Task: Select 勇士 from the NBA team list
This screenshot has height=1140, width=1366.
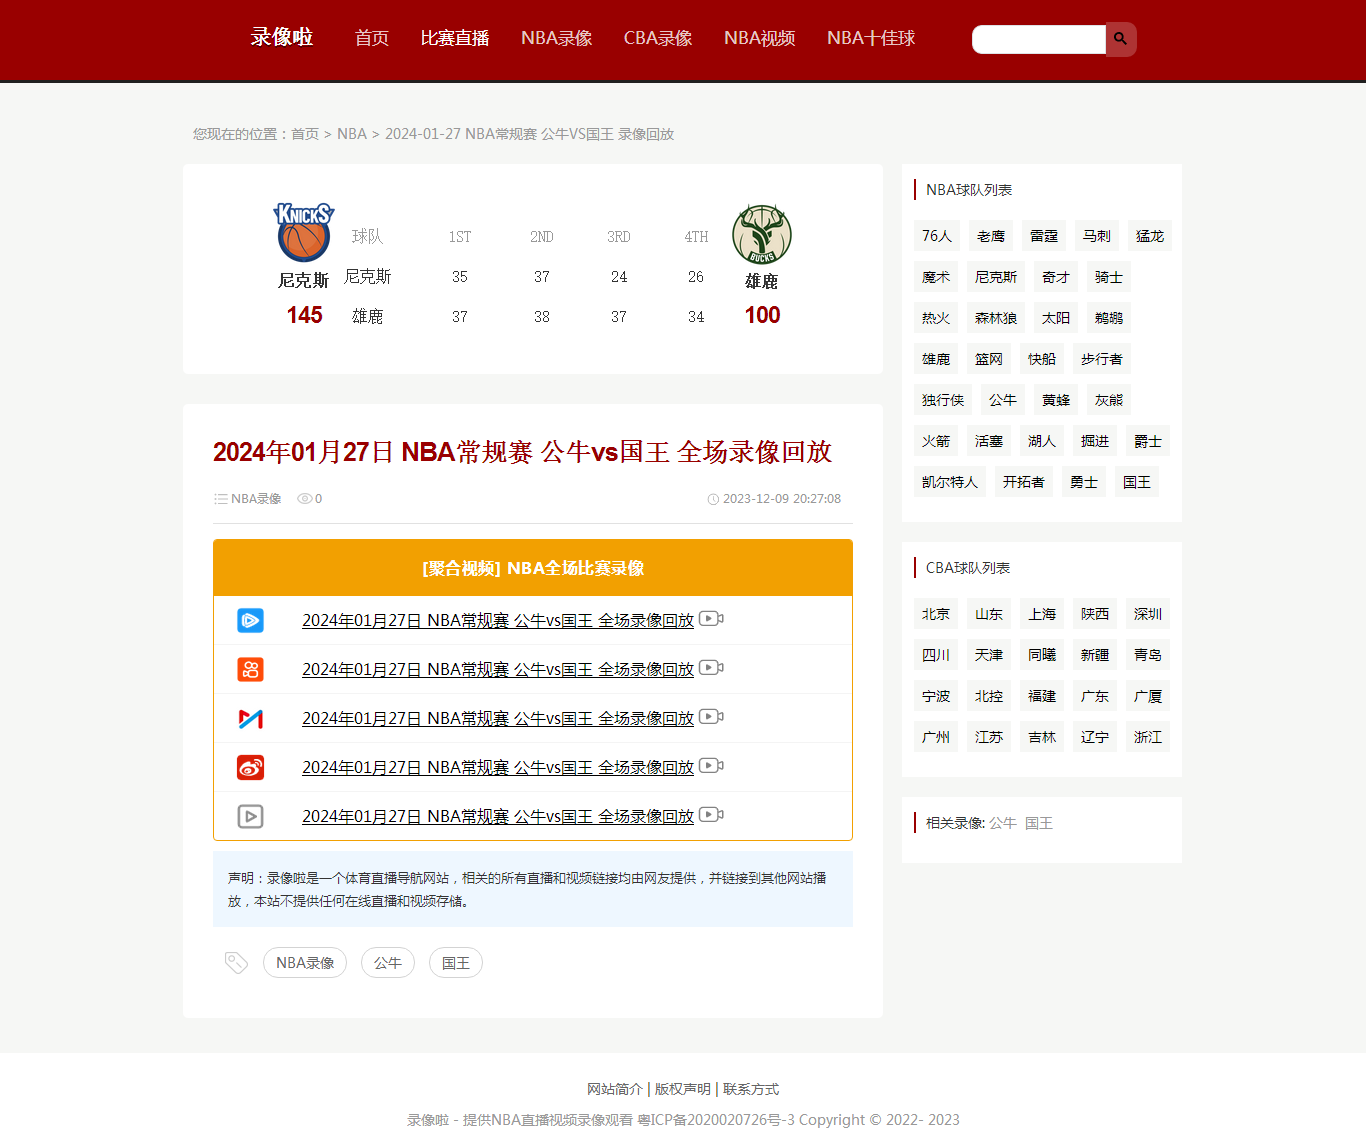Action: 1083,482
